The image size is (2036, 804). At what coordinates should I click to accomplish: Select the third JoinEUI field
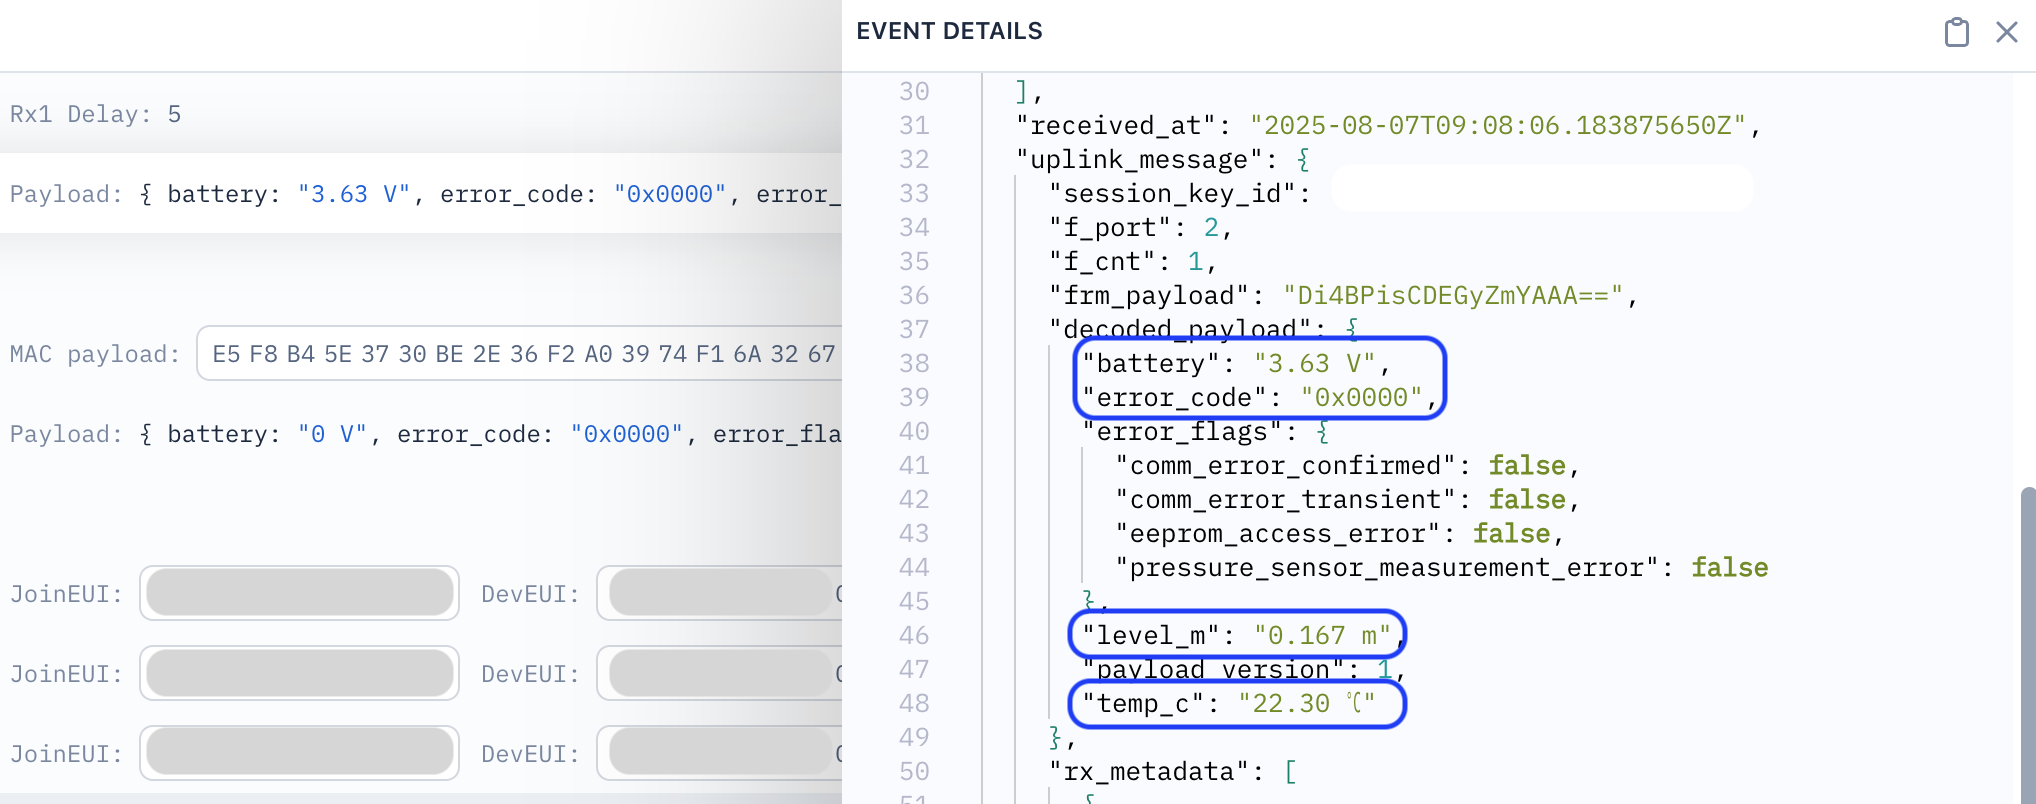(x=299, y=753)
